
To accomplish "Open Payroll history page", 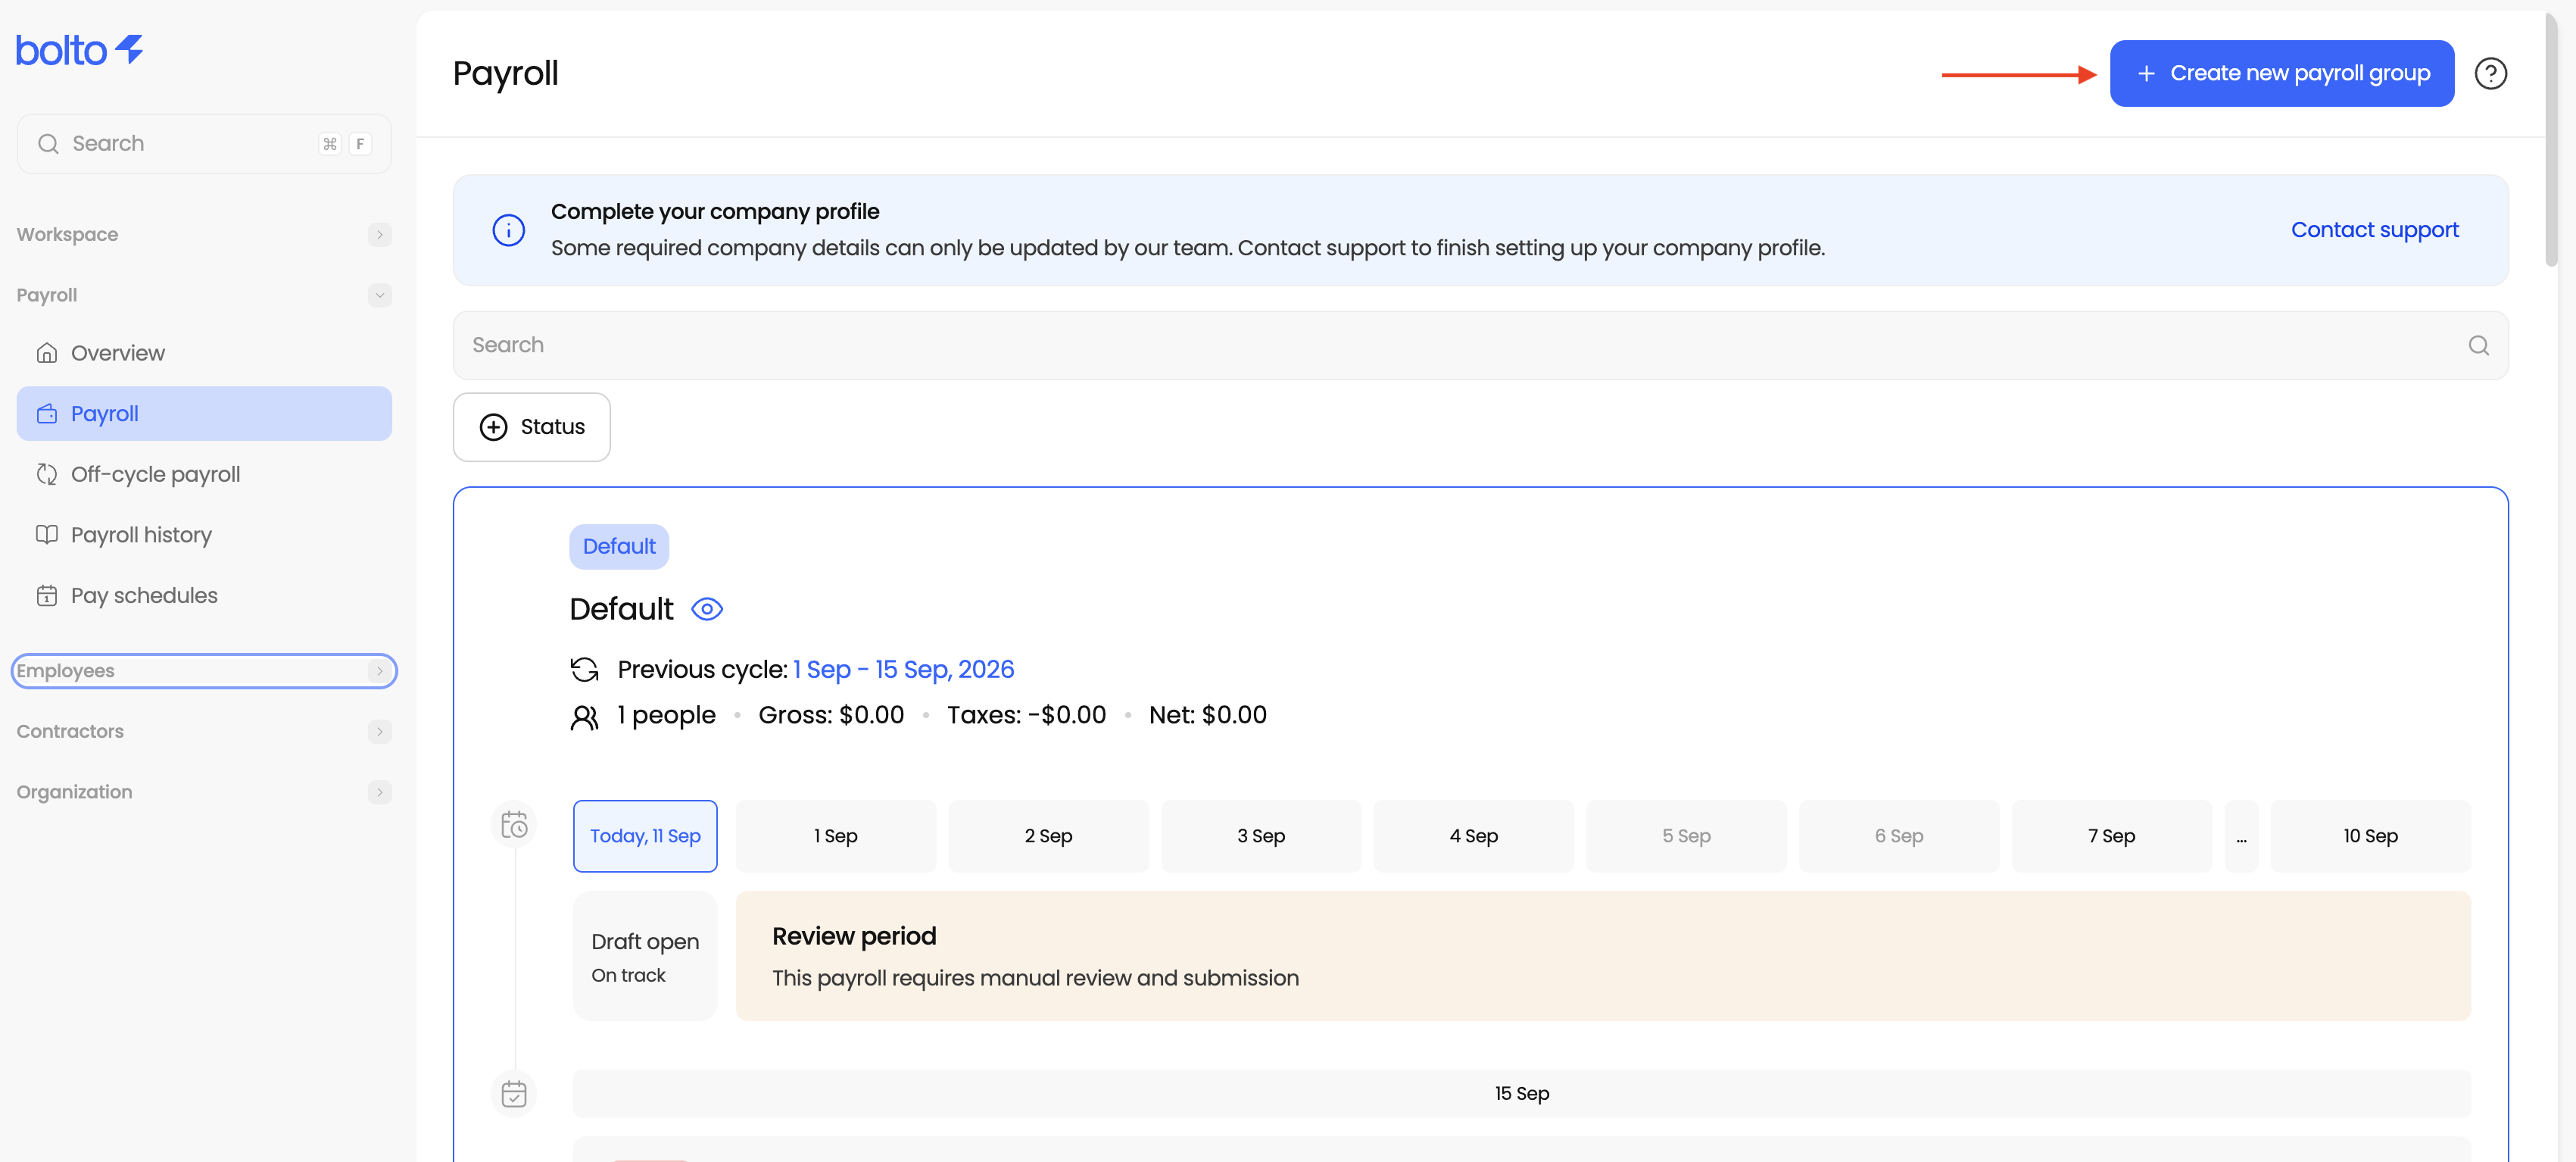I will tap(204, 535).
